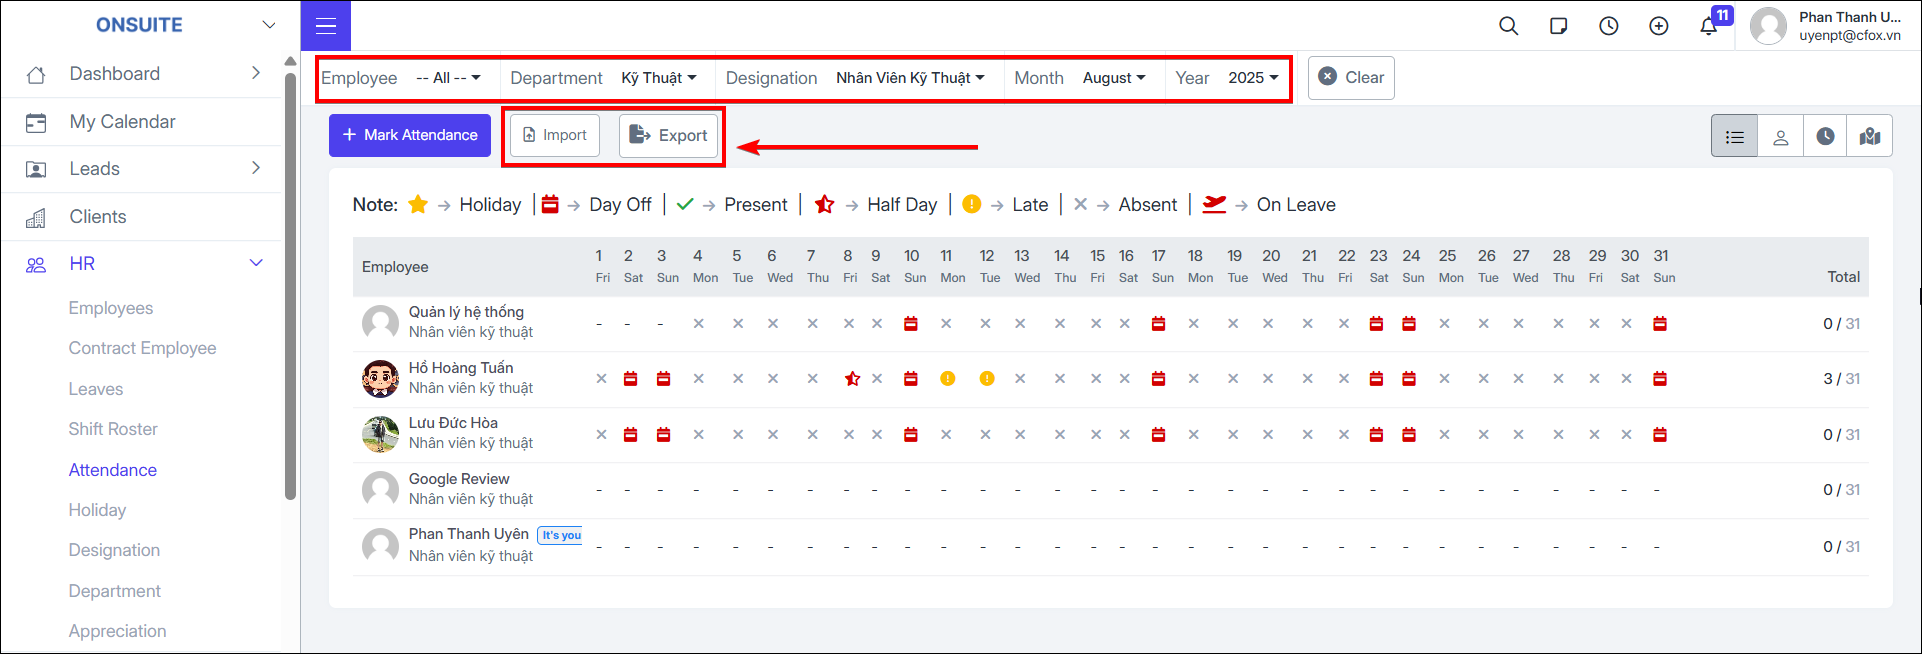Switch to attendance list summary view icon
Viewport: 1922px width, 654px height.
[x=1735, y=136]
